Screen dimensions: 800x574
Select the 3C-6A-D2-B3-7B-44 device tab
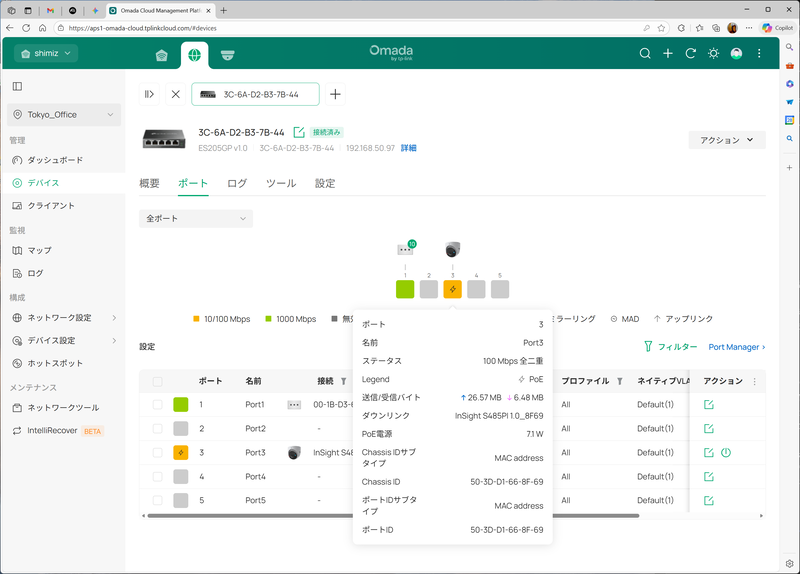(255, 94)
